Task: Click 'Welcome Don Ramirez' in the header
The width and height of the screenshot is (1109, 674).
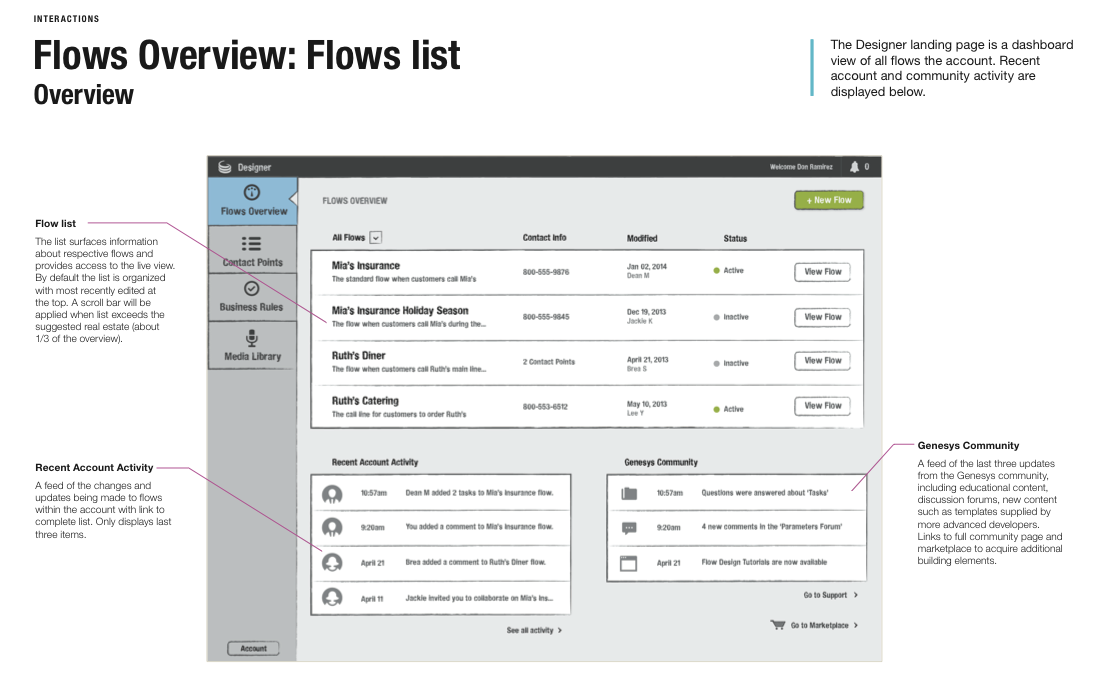Action: click(801, 167)
